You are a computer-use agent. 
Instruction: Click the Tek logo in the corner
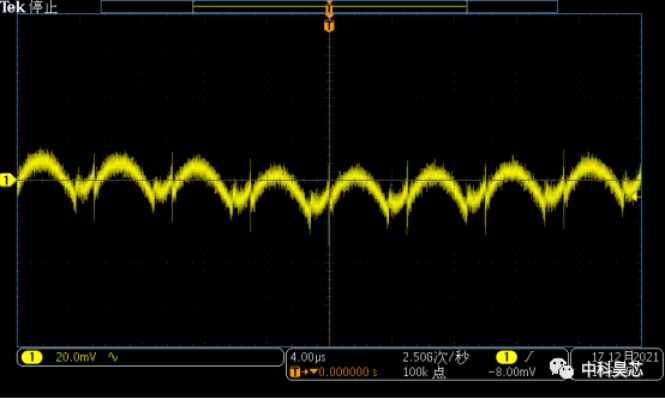(13, 7)
